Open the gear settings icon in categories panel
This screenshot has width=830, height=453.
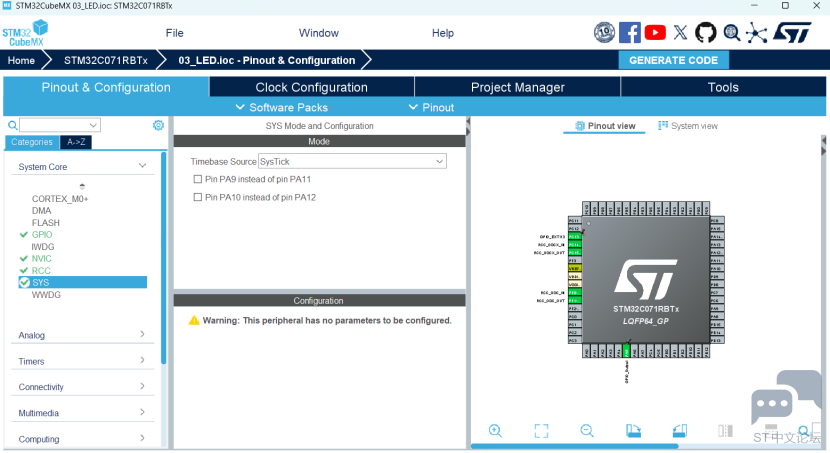pyautogui.click(x=158, y=125)
